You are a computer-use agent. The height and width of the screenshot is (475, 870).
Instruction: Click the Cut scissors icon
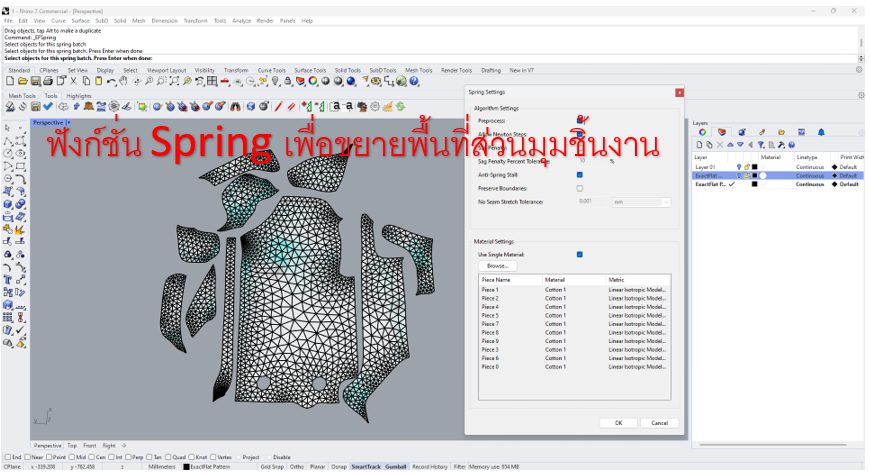[73, 82]
